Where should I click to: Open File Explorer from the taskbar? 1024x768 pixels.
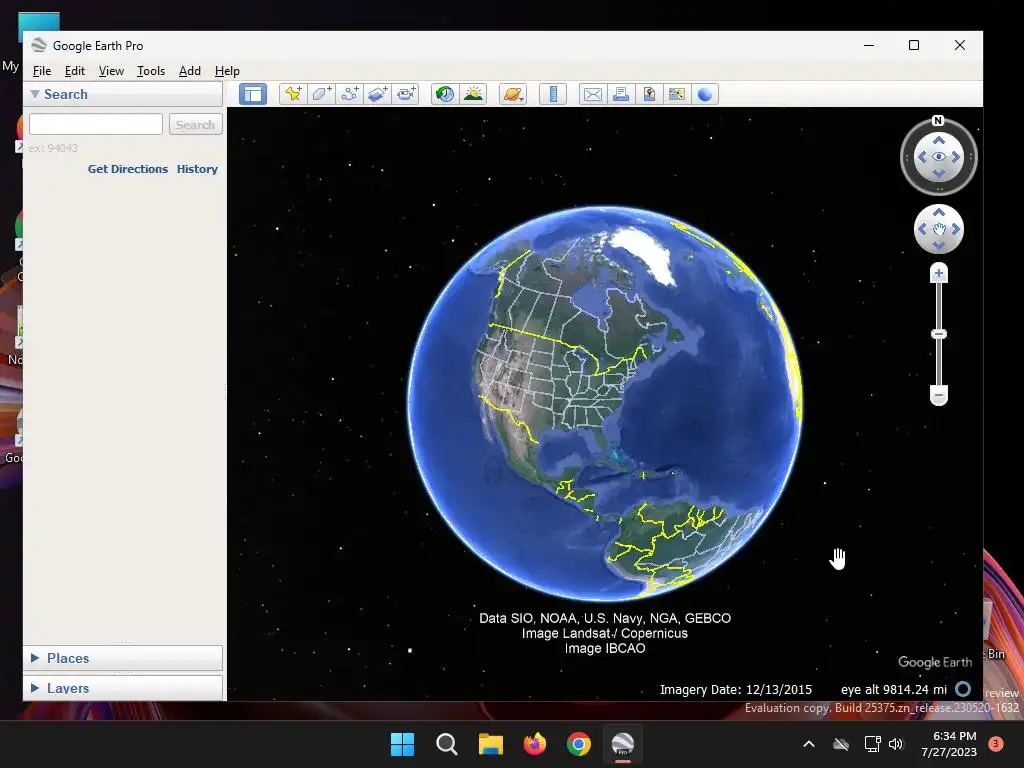(490, 744)
